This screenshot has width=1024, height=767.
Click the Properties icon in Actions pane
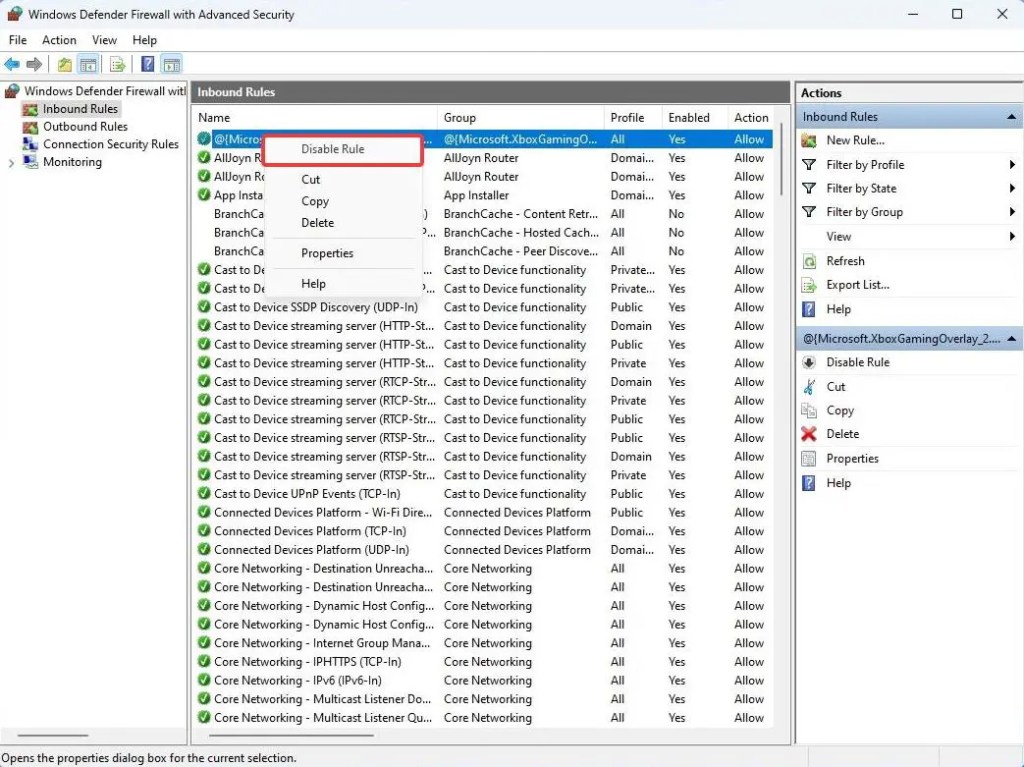[809, 459]
